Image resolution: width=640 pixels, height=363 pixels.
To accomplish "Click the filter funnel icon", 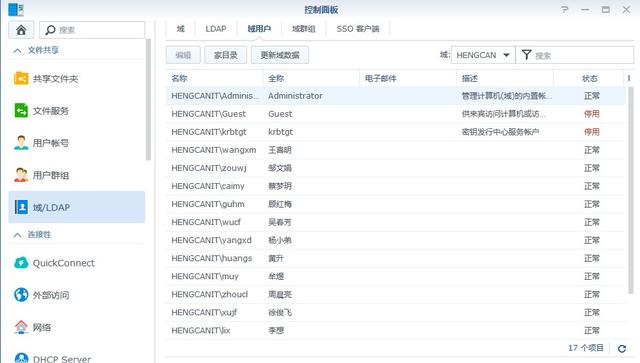I will (x=526, y=55).
